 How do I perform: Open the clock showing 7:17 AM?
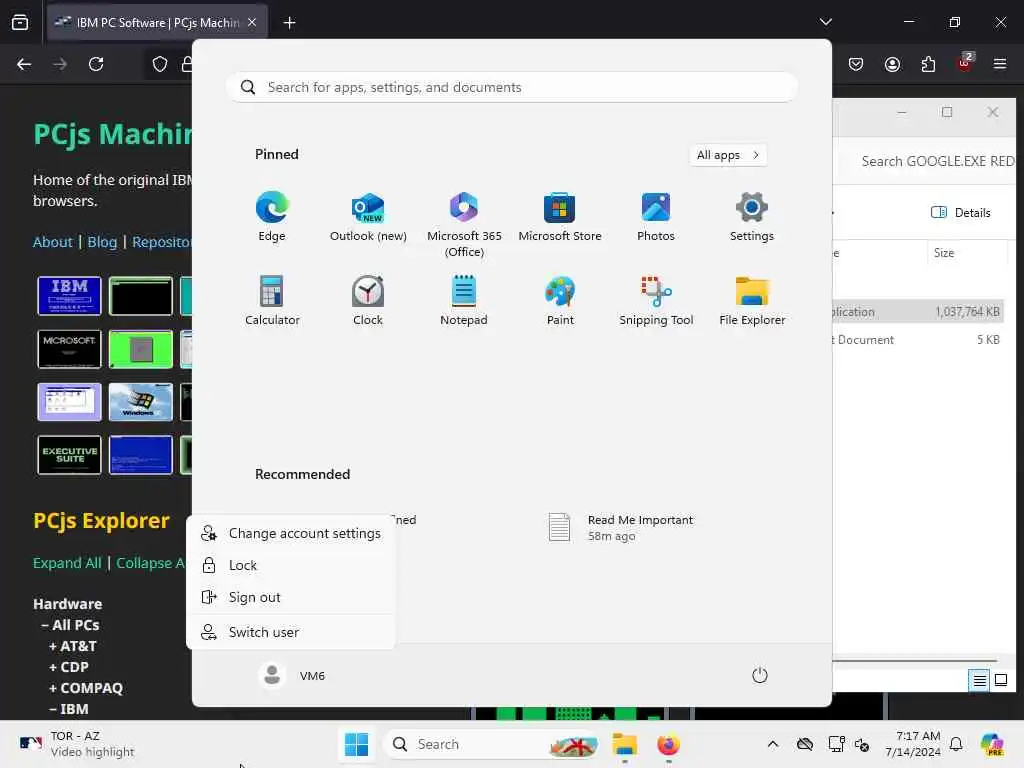(912, 744)
